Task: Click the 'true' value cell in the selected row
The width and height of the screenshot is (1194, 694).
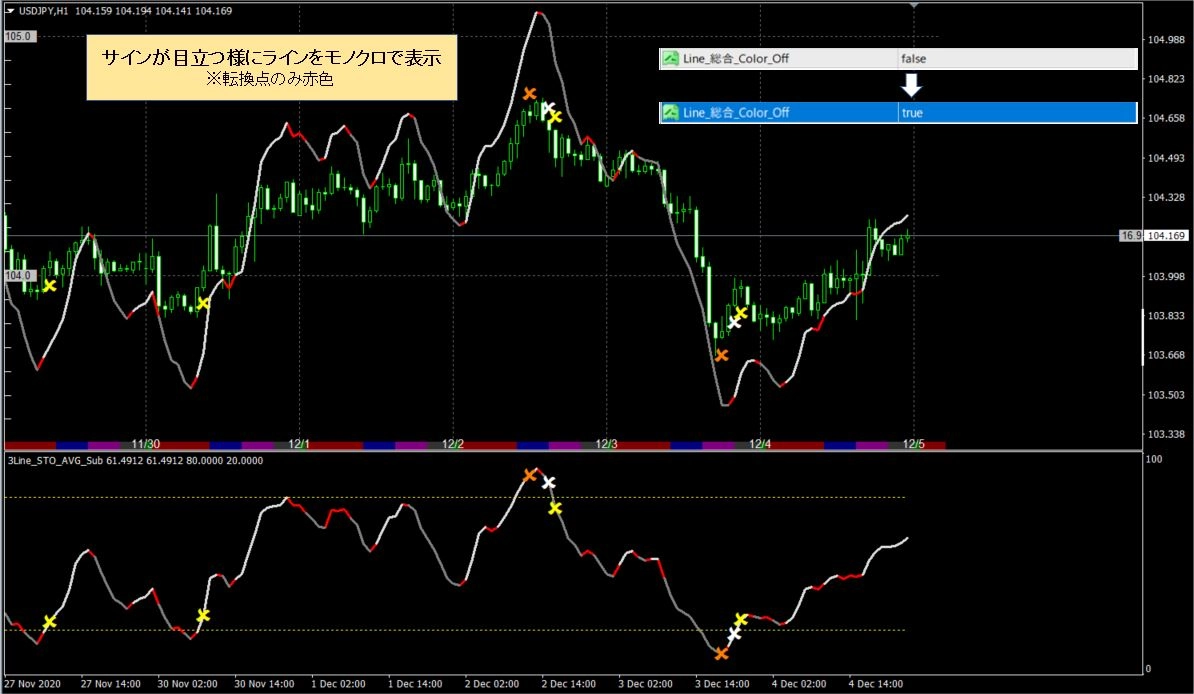Action: [1017, 113]
